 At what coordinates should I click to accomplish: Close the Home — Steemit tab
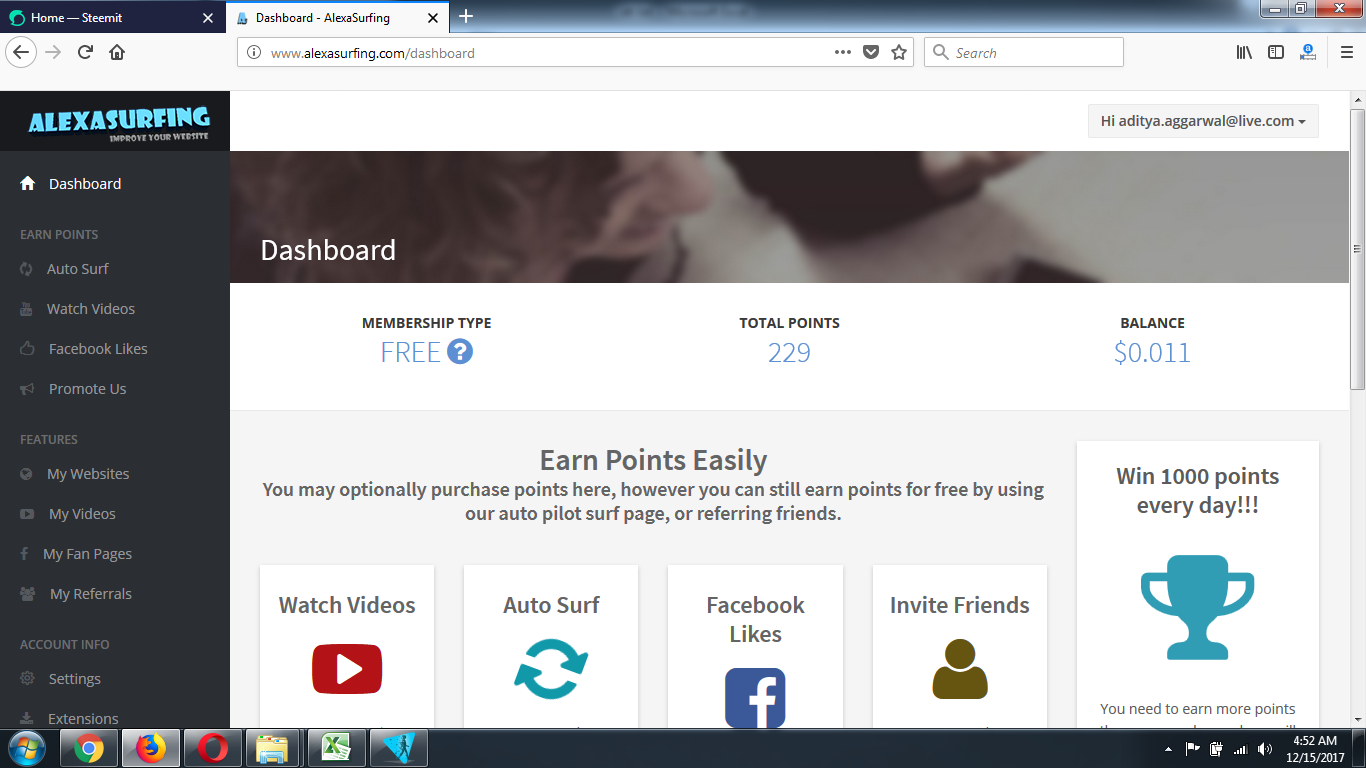(x=208, y=17)
